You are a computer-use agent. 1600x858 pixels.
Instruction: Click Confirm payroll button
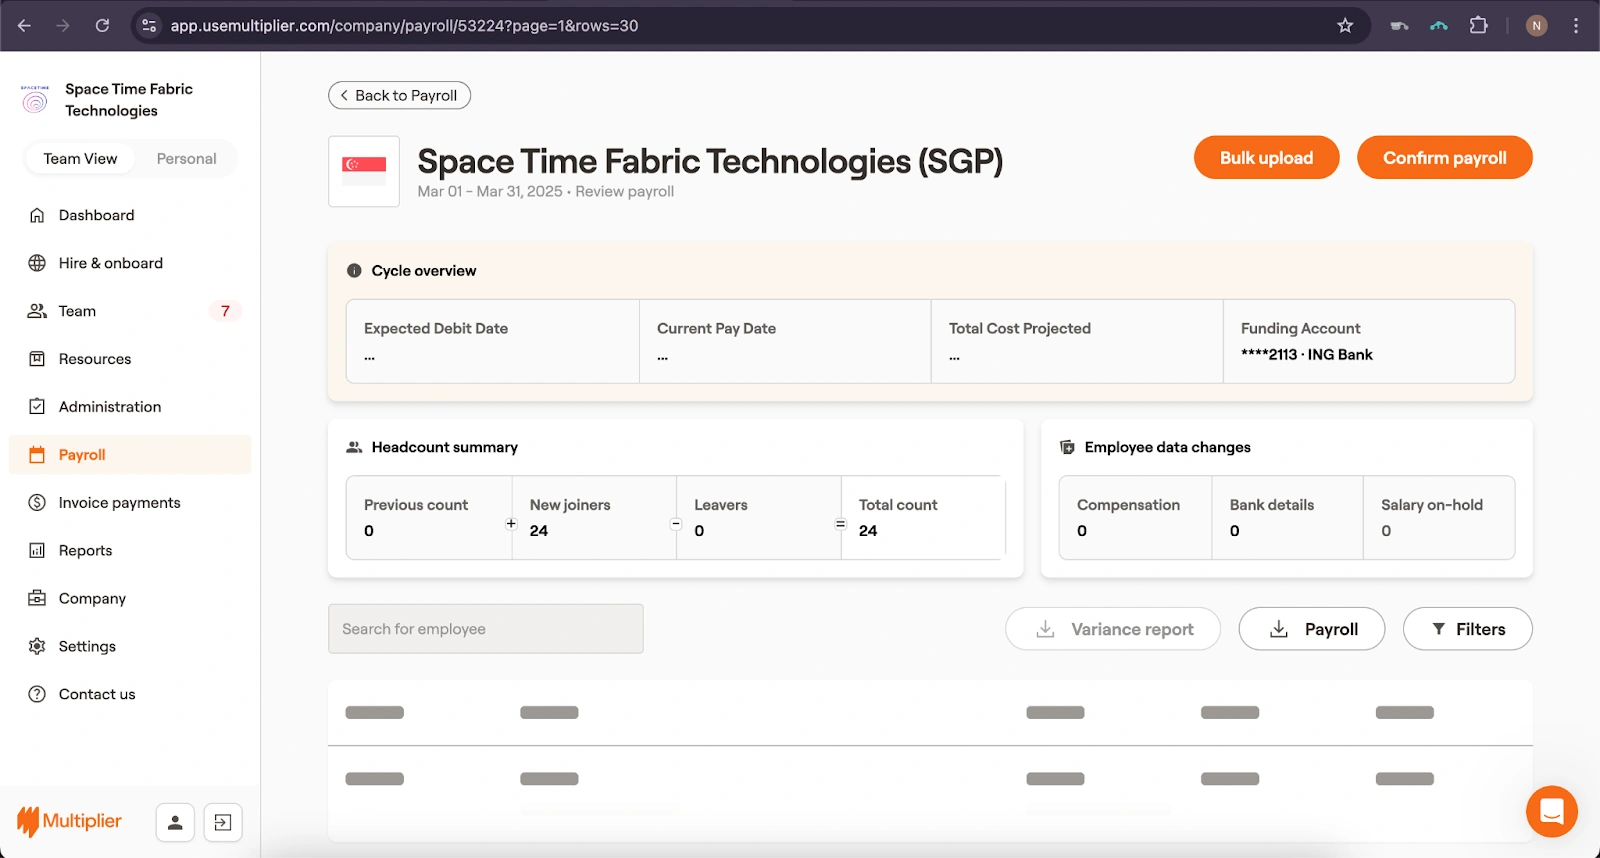pos(1444,158)
